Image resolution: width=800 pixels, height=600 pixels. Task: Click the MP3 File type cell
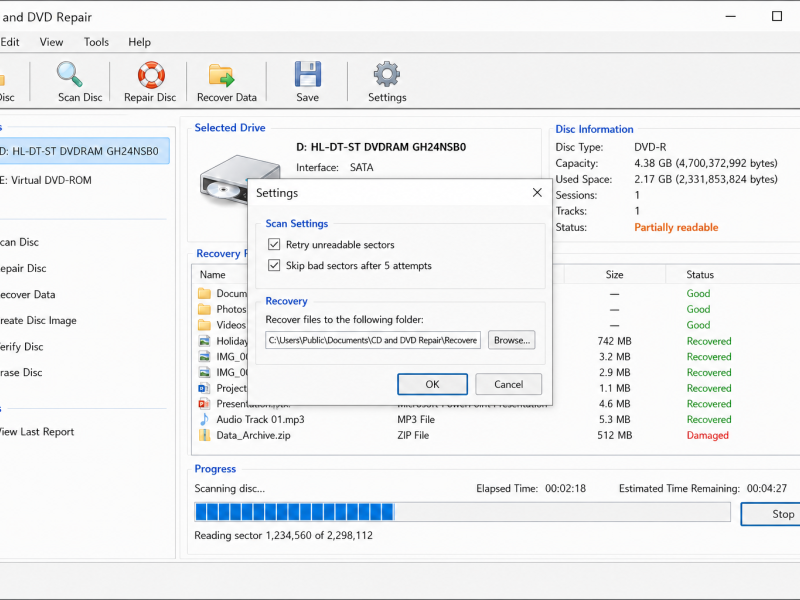416,419
